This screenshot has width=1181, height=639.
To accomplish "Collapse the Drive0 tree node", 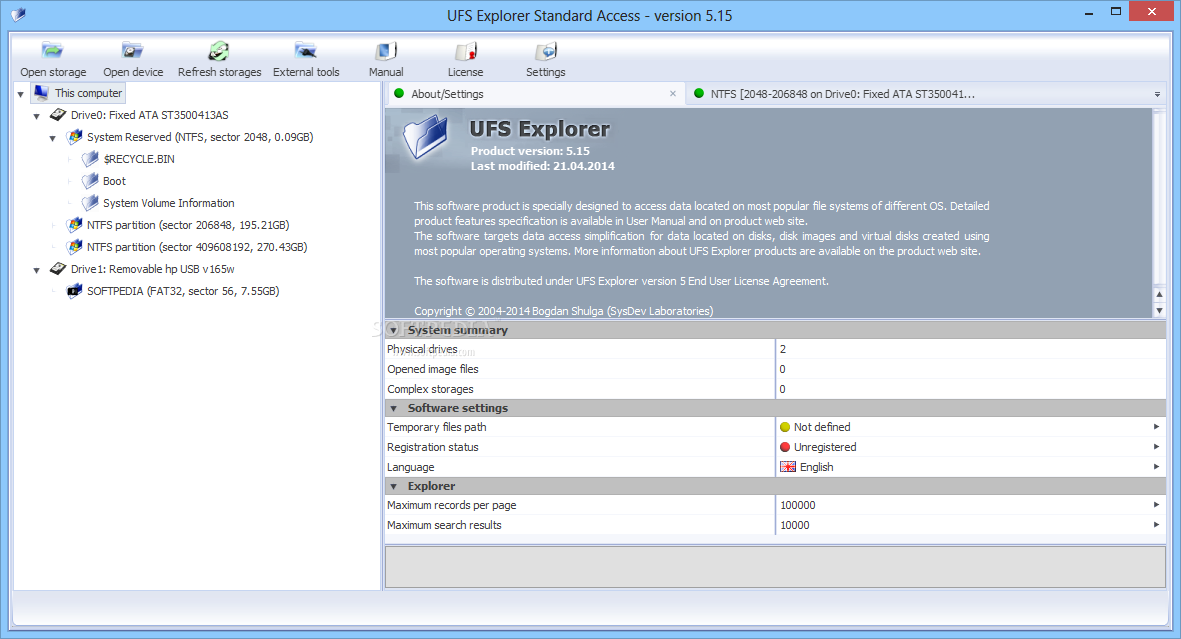I will [36, 116].
